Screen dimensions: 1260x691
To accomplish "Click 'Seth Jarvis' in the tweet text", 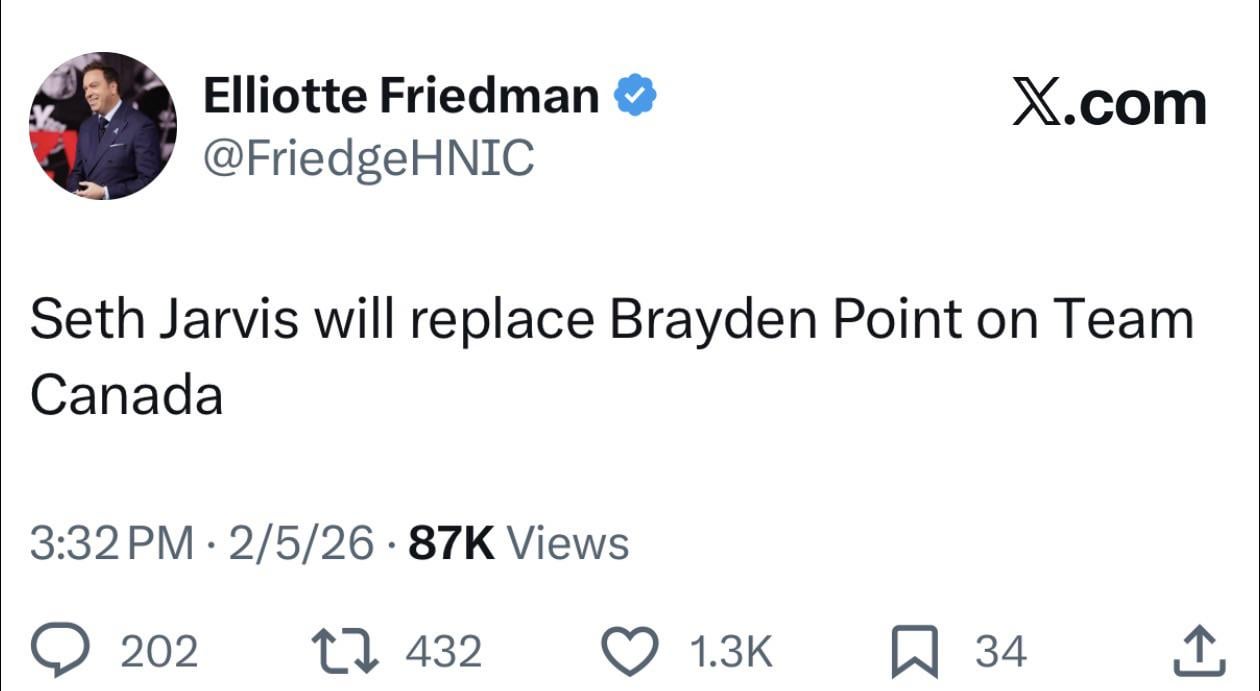I will pos(165,320).
